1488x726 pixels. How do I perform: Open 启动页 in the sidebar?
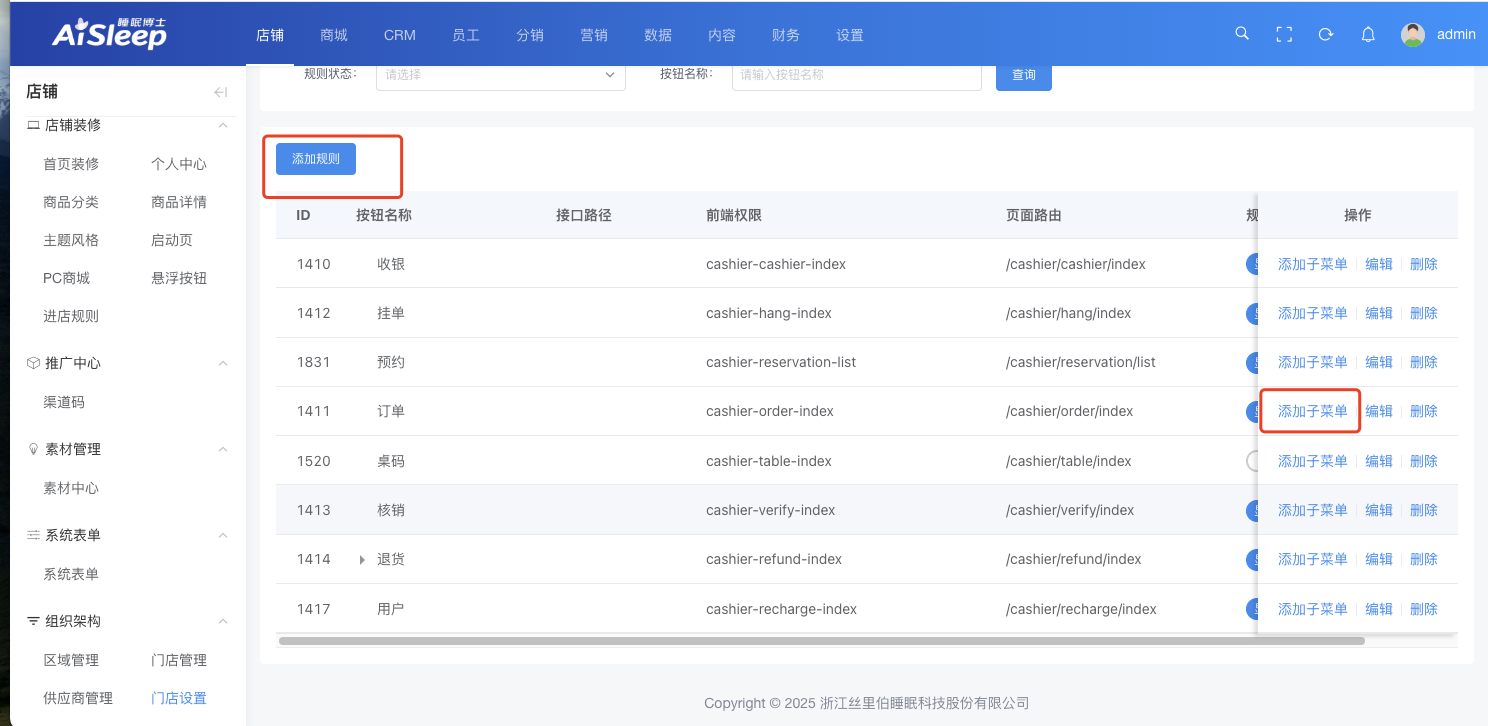pos(172,240)
